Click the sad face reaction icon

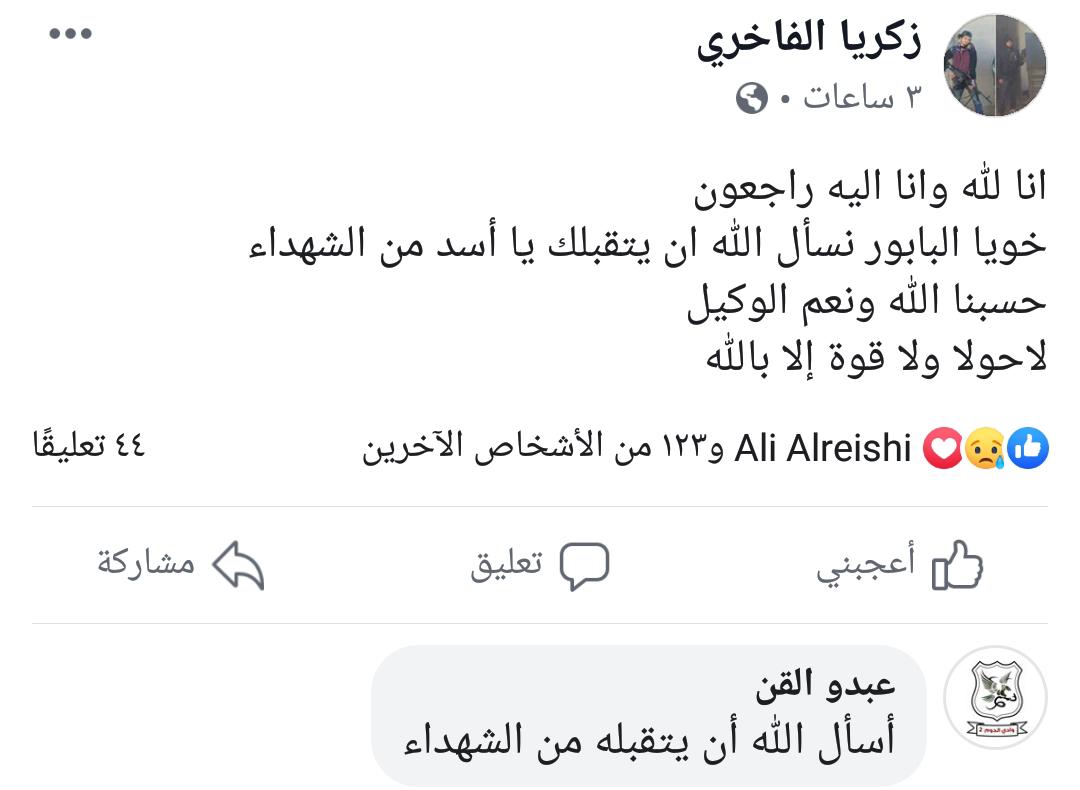[x=985, y=450]
